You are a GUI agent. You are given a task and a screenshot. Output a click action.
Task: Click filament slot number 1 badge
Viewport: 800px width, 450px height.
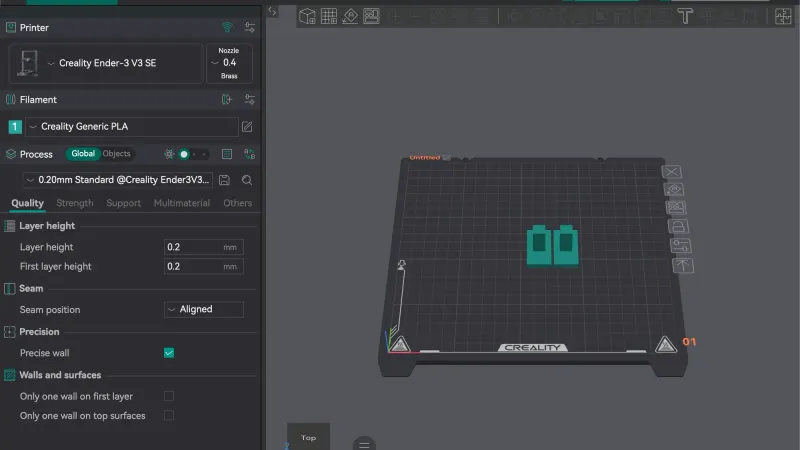pos(15,127)
